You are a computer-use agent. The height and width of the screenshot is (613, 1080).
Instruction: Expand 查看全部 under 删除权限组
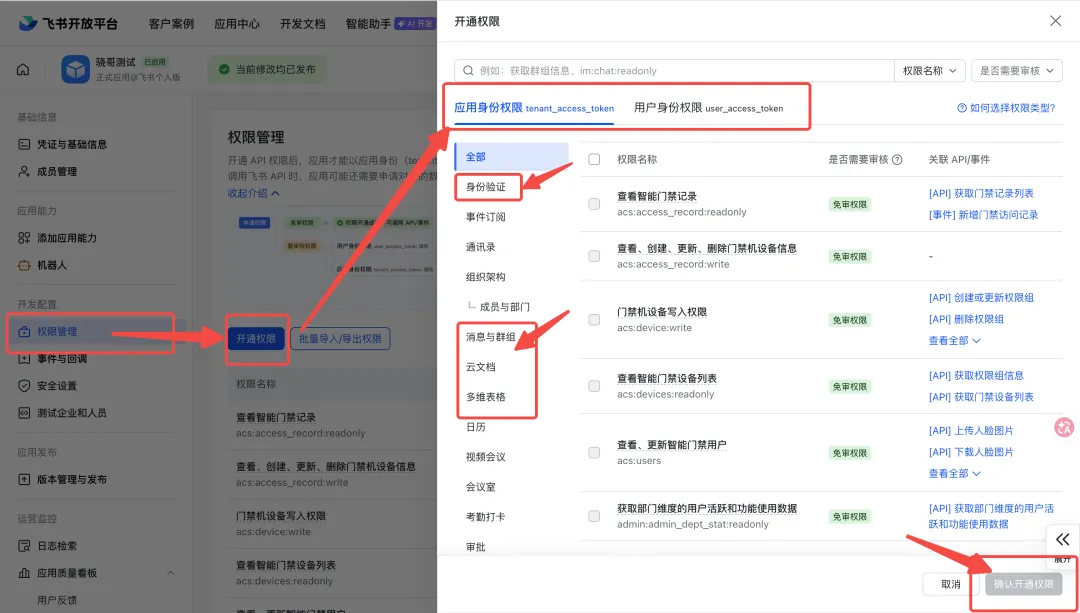[x=955, y=340]
